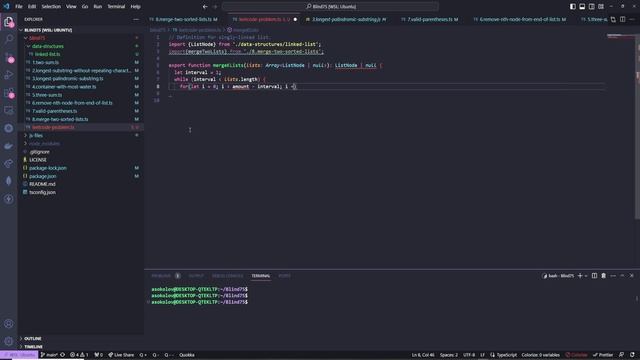The image size is (640, 360).
Task: Maximize the terminal panel size
Action: click(622, 276)
